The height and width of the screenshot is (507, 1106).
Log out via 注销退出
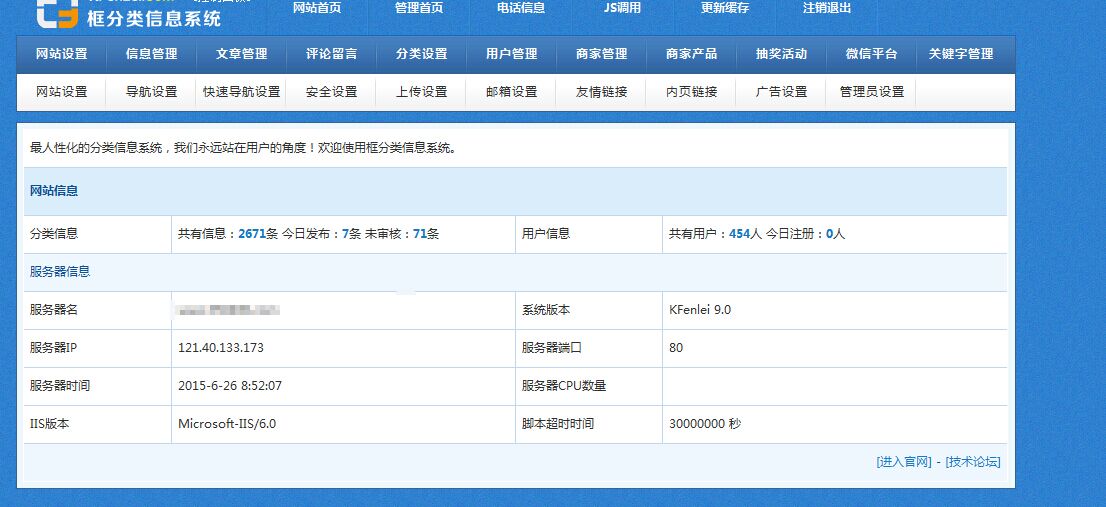click(827, 8)
